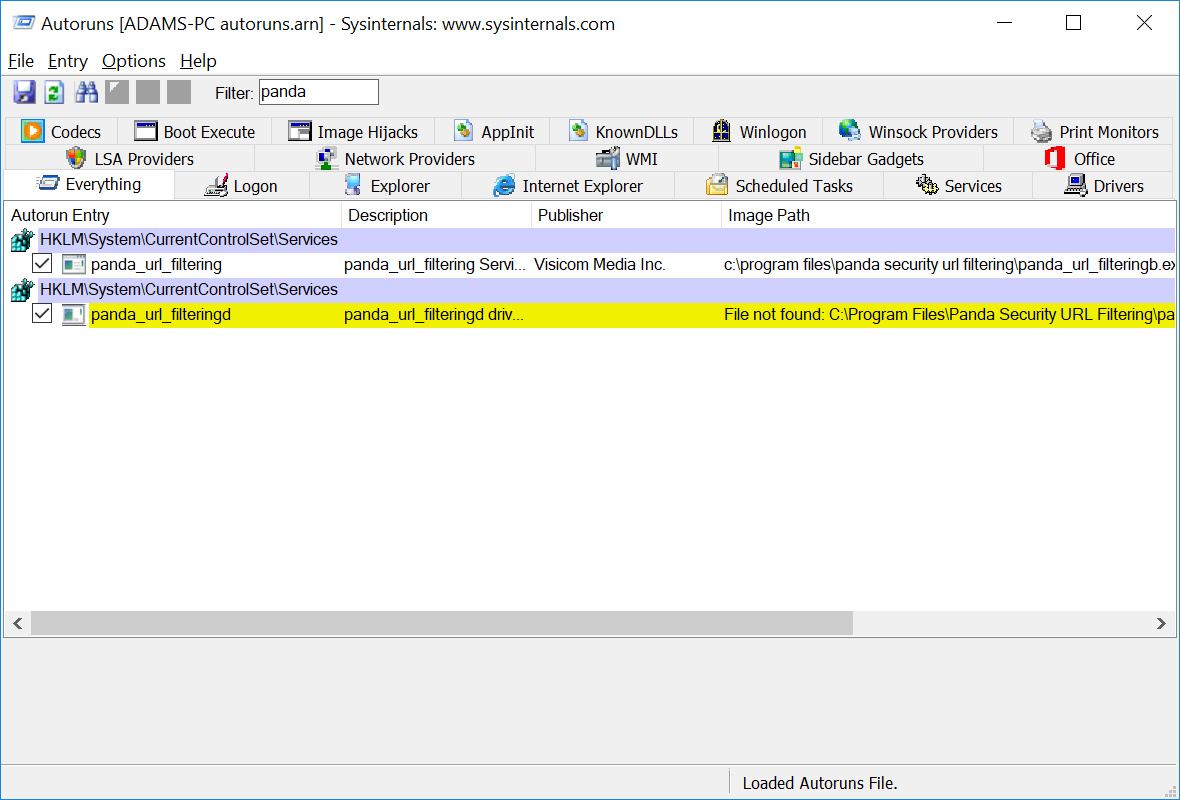Click the Image Hijacks tab icon
Viewport: 1180px width, 800px height.
300,131
